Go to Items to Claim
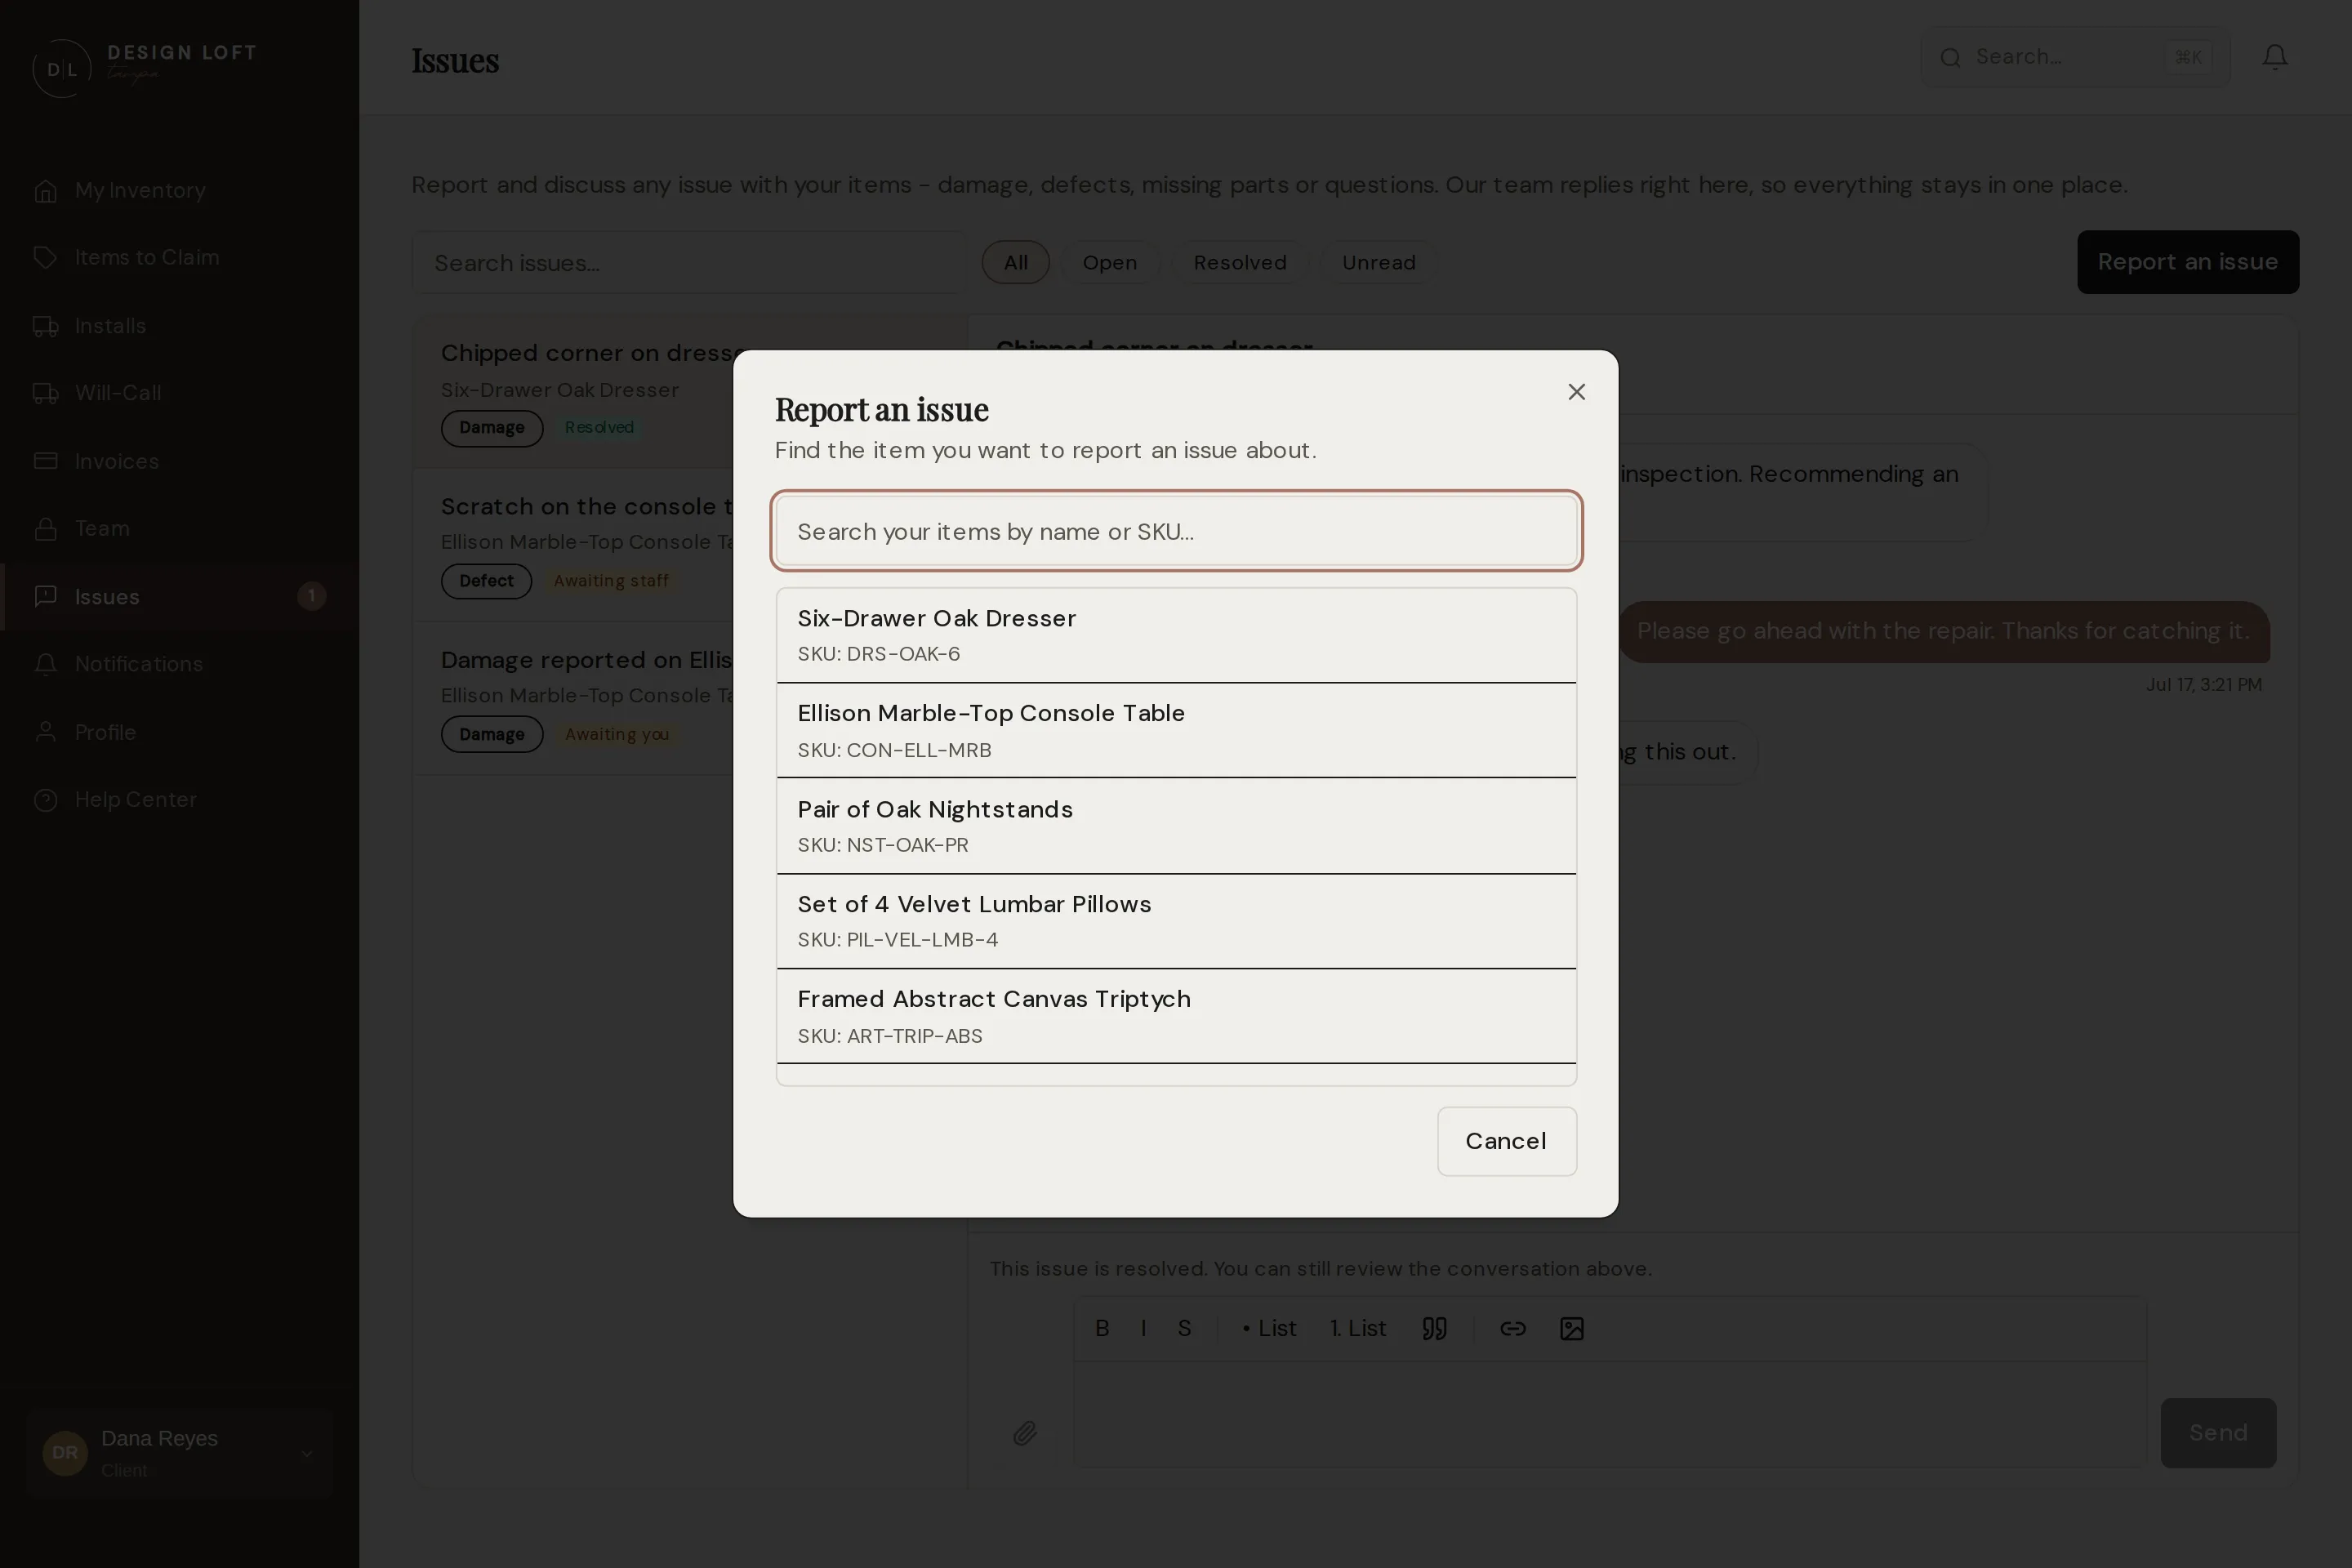The image size is (2352, 1568). [x=180, y=257]
